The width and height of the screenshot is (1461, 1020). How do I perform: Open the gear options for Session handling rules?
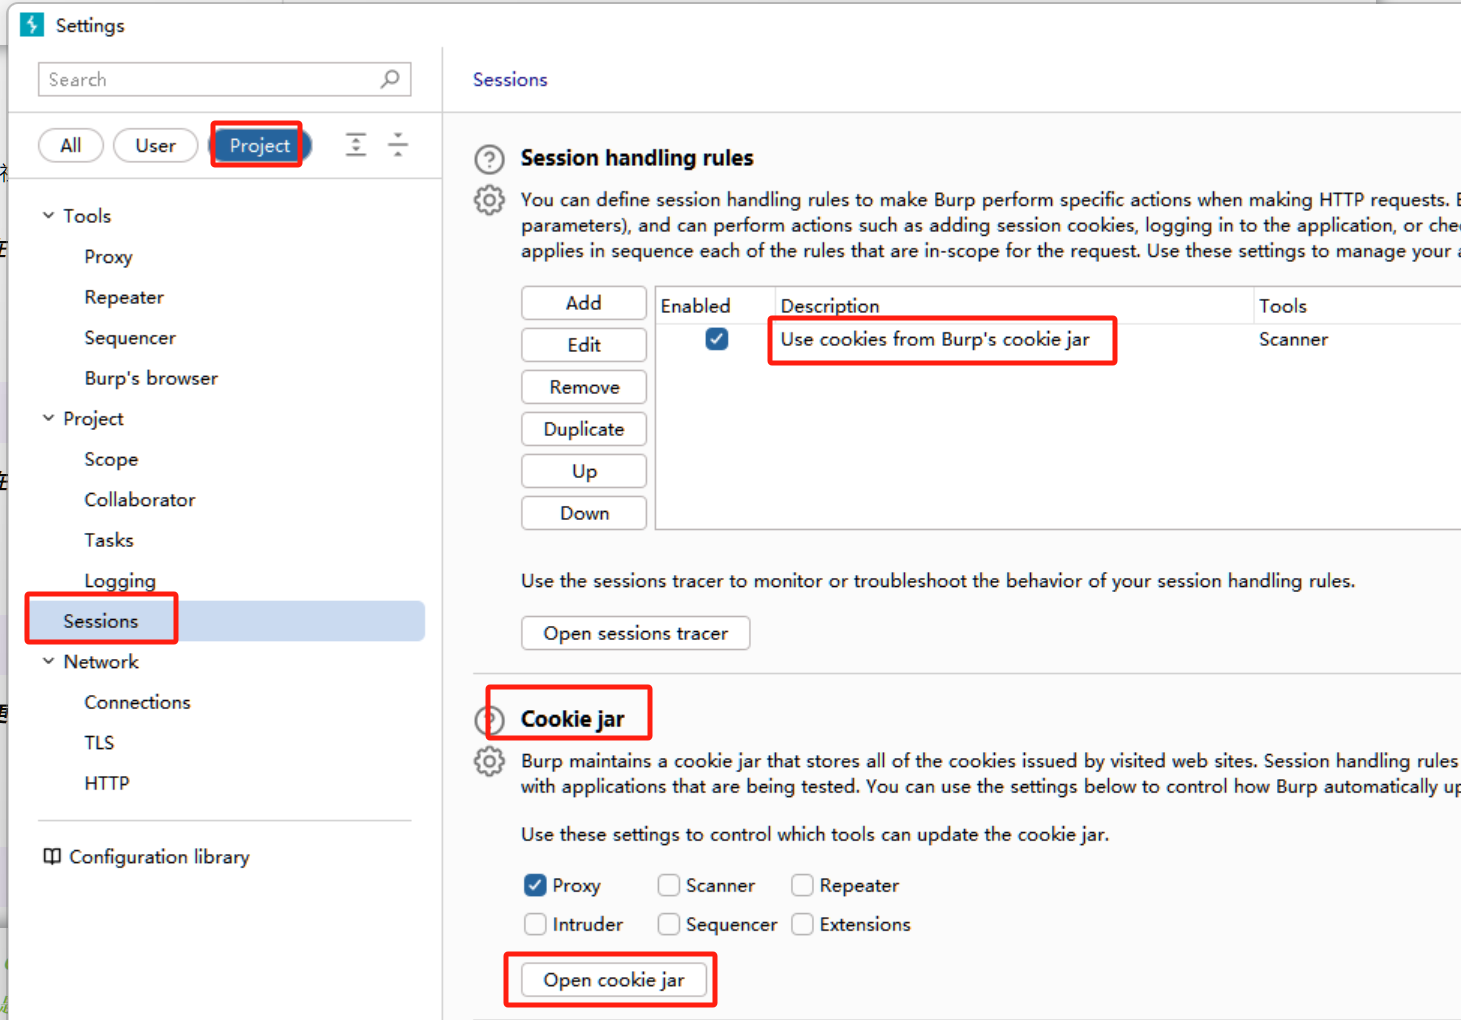(x=489, y=200)
